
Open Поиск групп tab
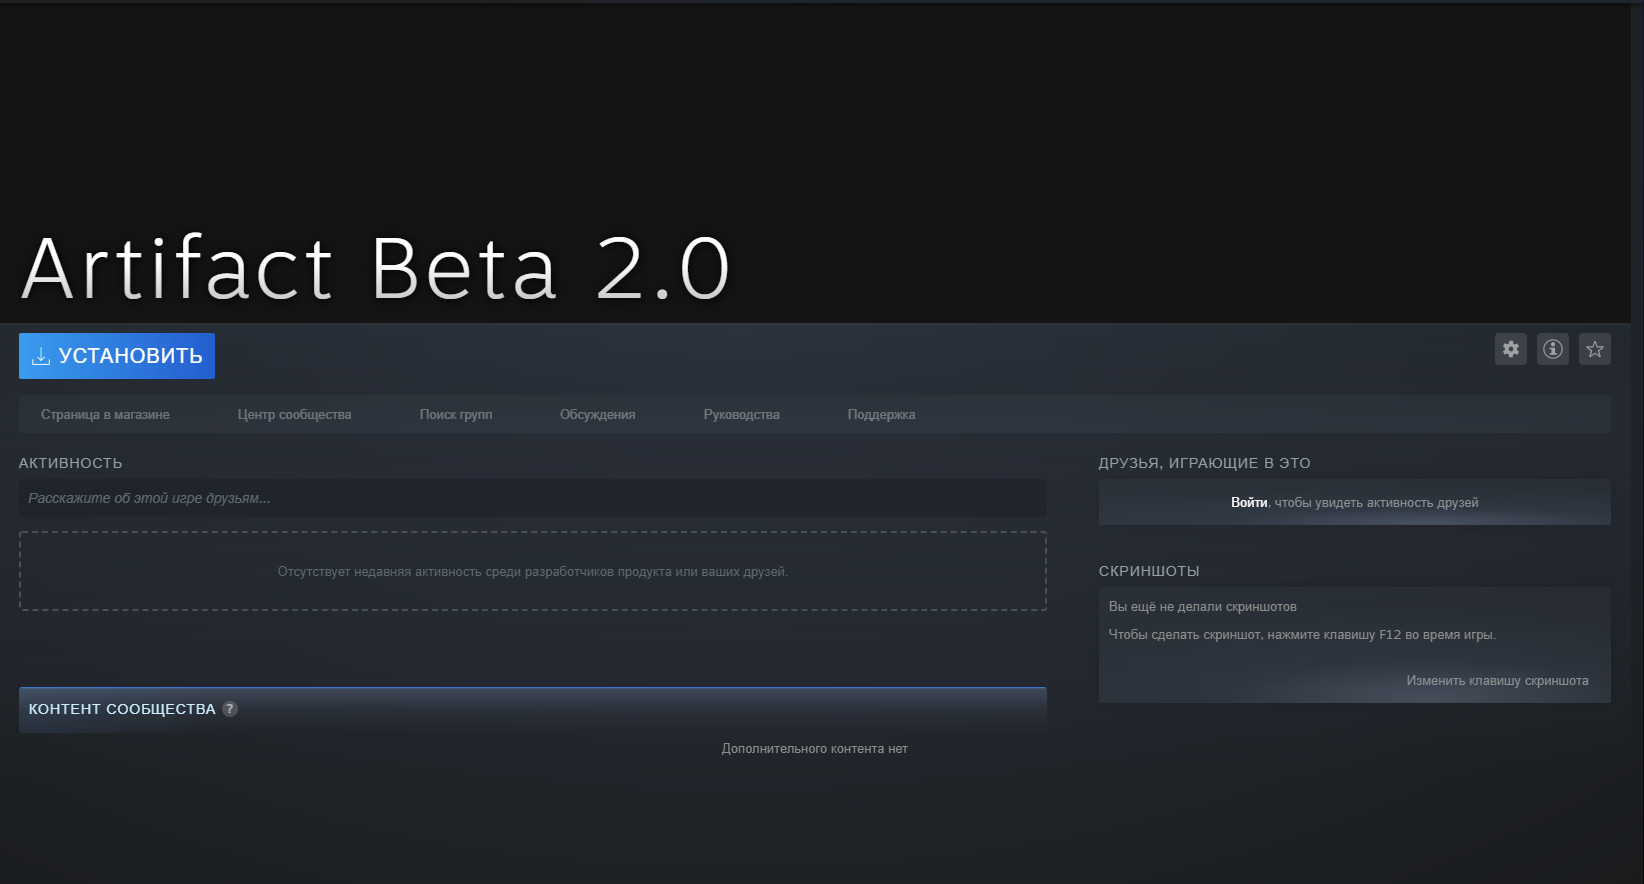456,414
